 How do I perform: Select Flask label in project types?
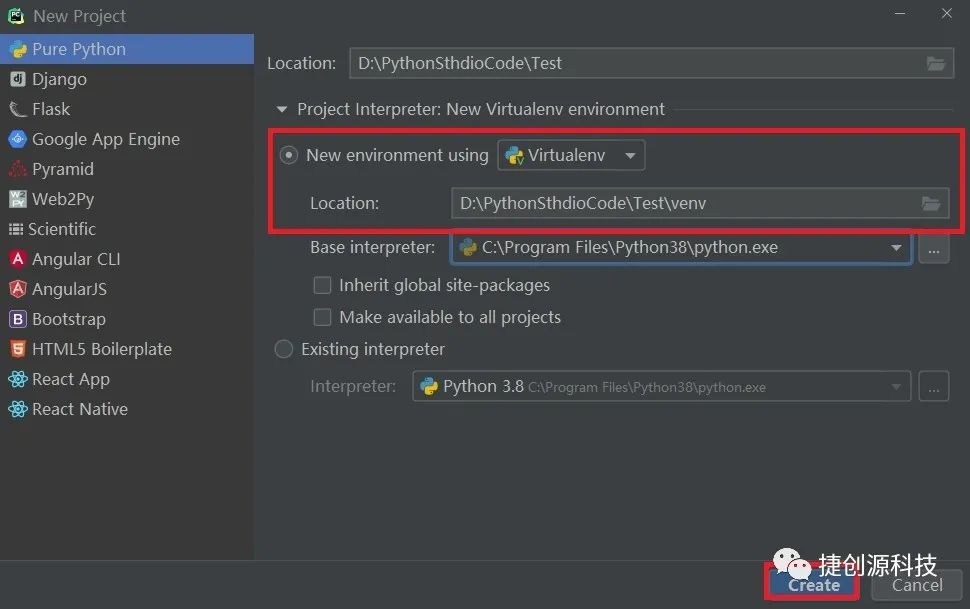click(51, 109)
